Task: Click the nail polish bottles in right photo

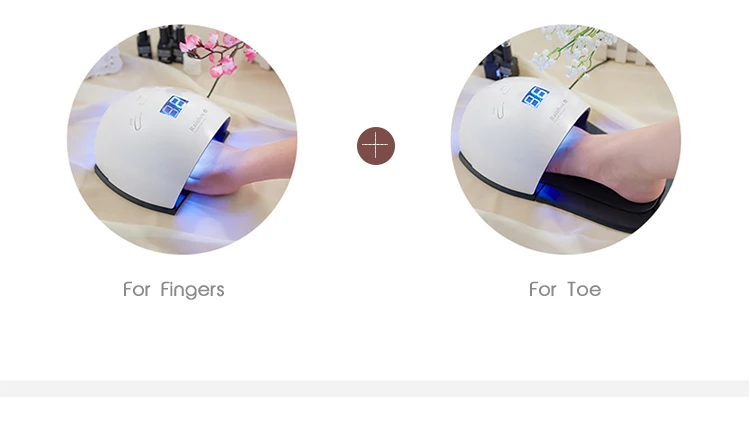Action: coord(502,61)
